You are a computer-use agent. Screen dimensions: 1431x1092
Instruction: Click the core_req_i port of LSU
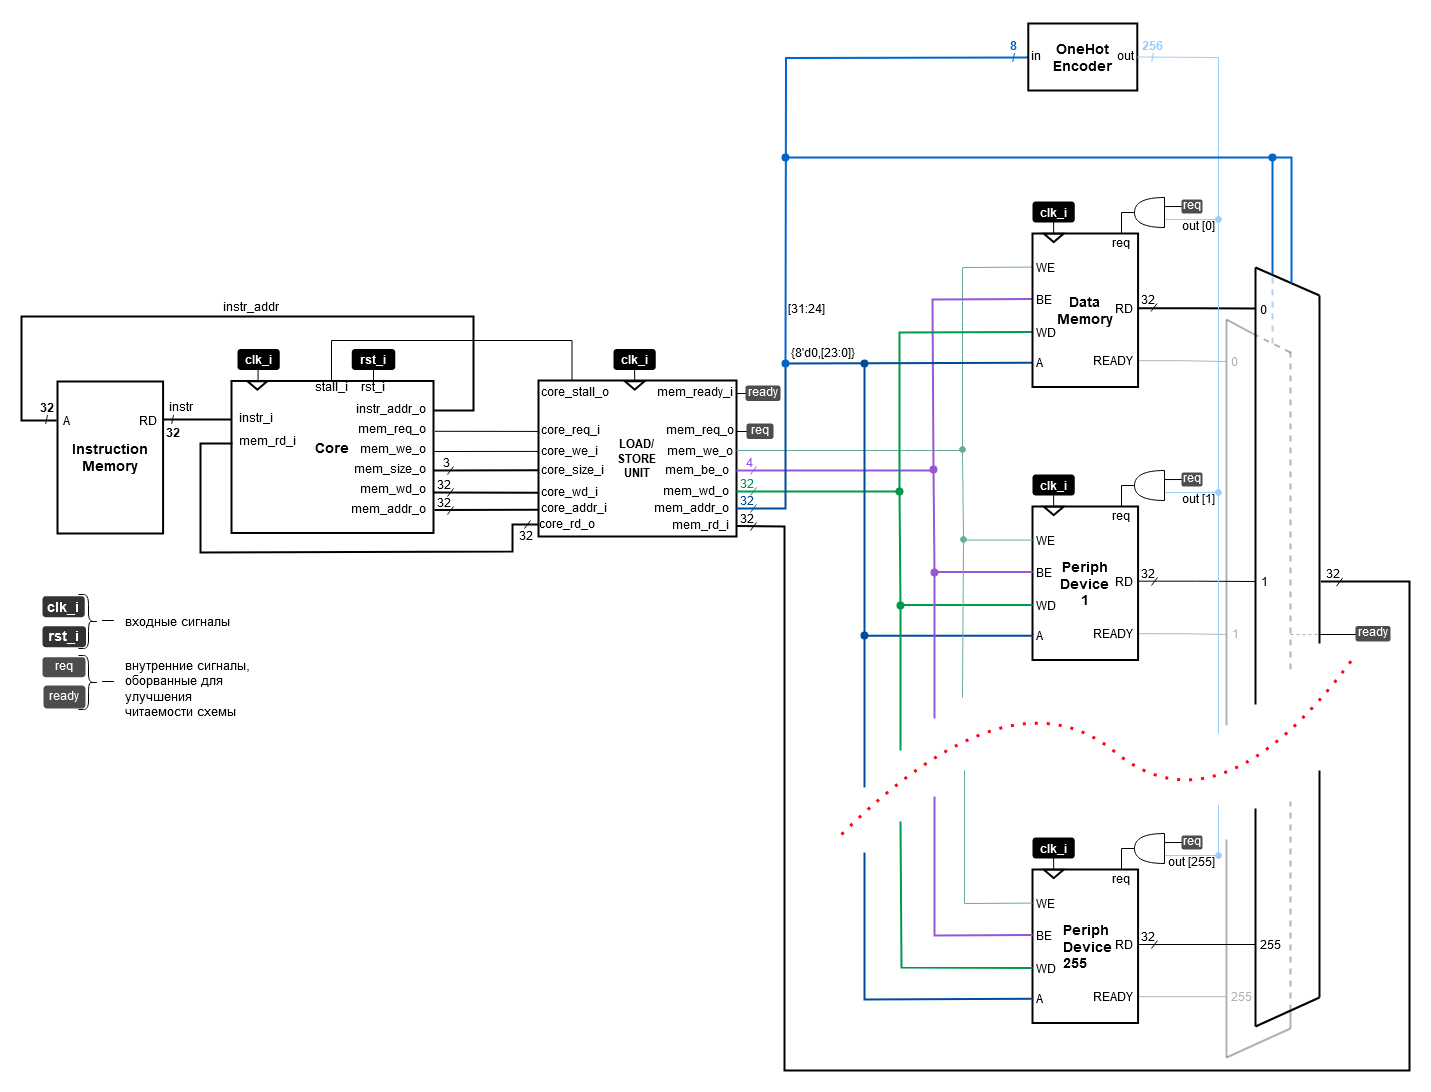click(571, 430)
